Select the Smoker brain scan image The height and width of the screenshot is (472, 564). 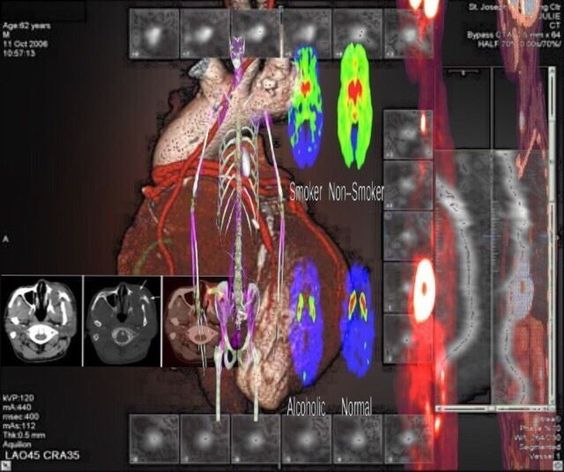(x=305, y=107)
